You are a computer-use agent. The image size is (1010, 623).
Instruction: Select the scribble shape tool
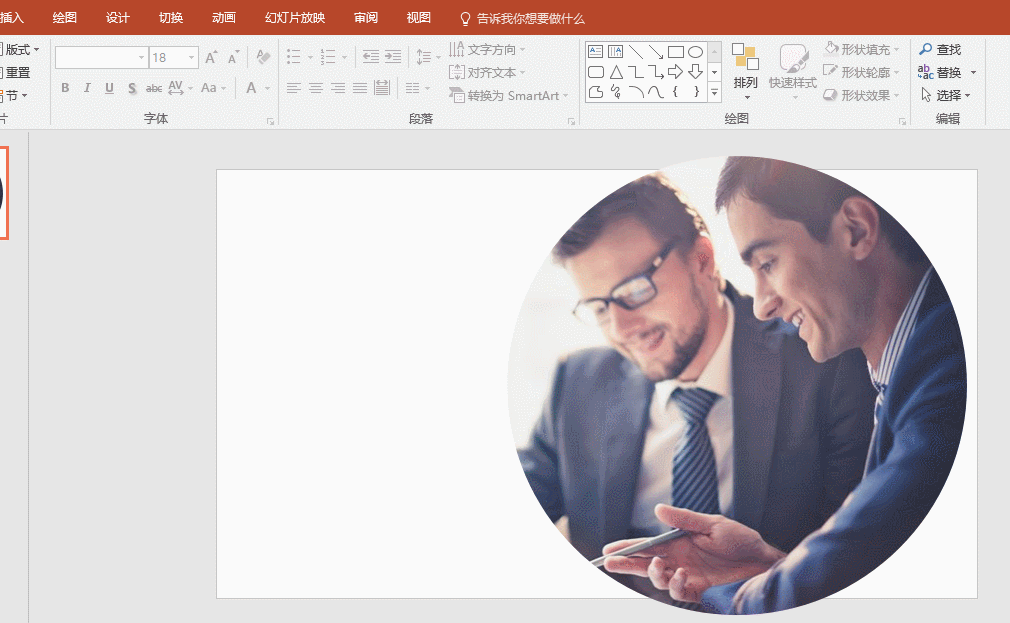616,92
